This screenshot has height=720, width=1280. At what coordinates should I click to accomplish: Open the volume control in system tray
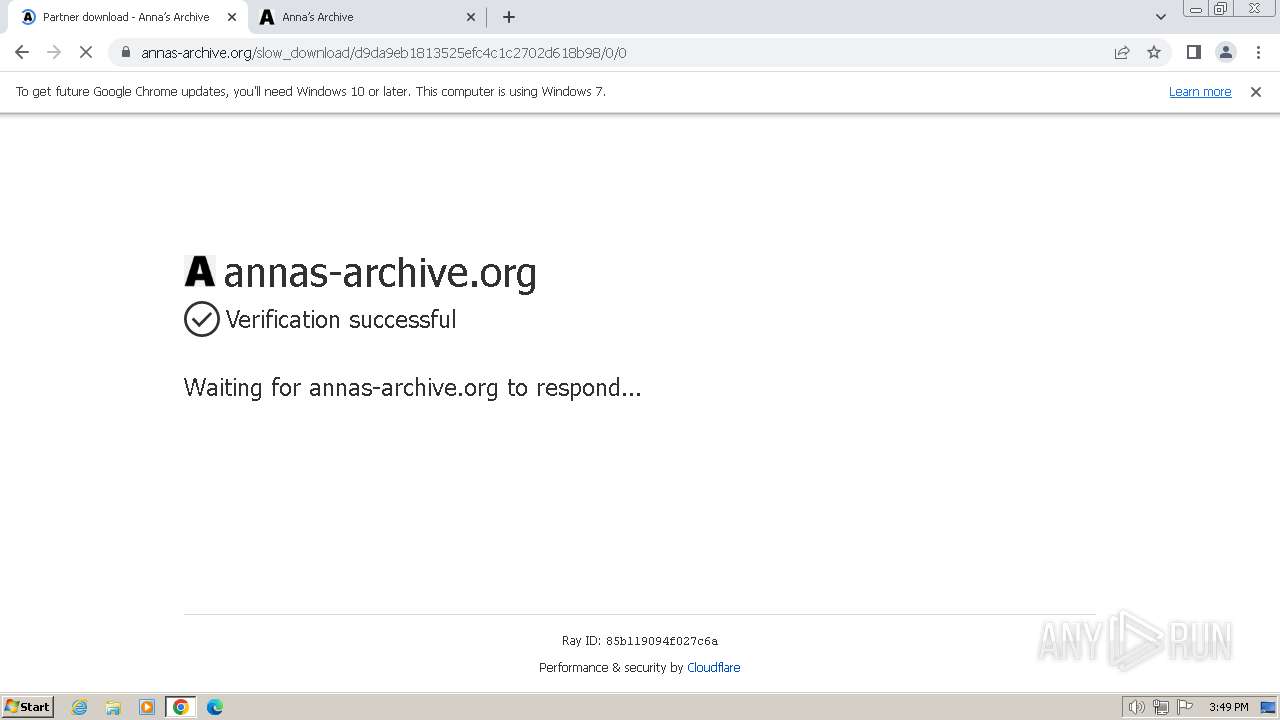click(1136, 707)
